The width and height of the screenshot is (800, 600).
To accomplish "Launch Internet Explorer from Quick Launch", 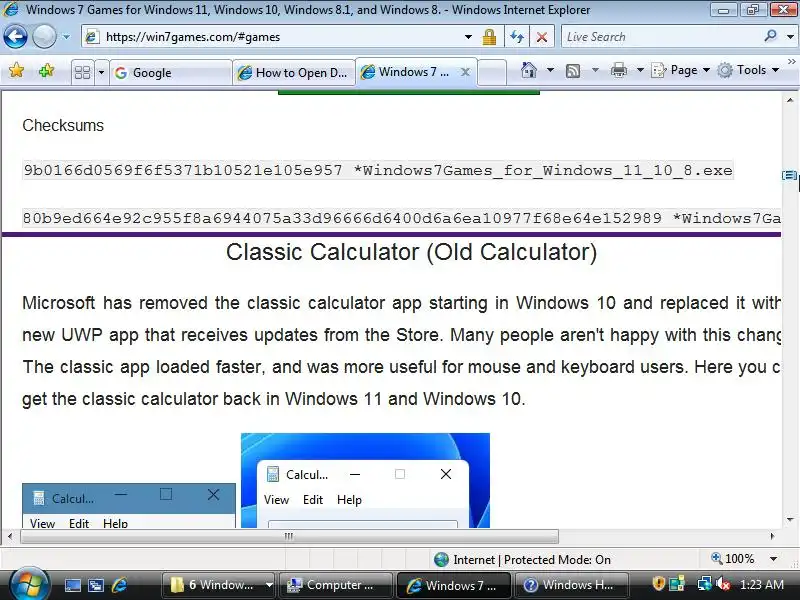I will [119, 585].
